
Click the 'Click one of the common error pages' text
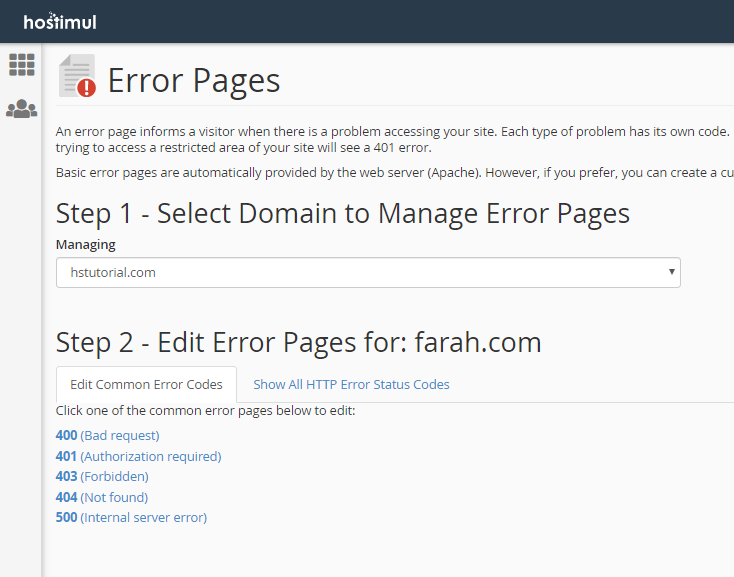(205, 411)
